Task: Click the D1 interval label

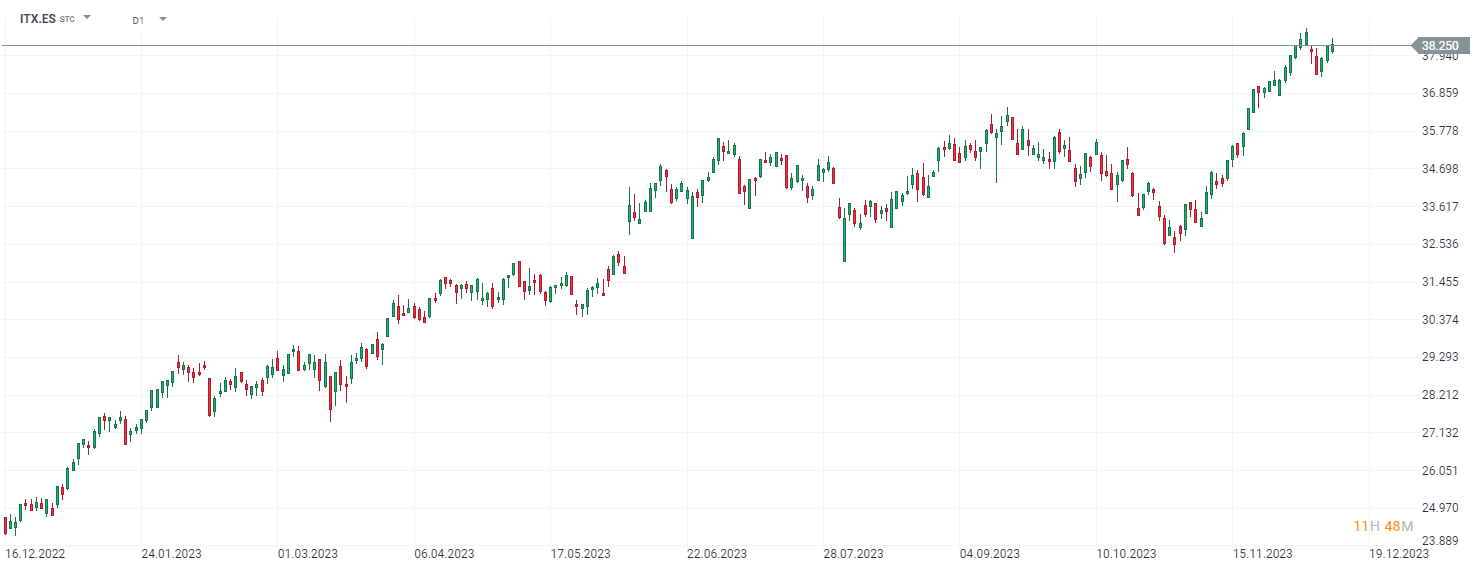Action: click(x=138, y=19)
